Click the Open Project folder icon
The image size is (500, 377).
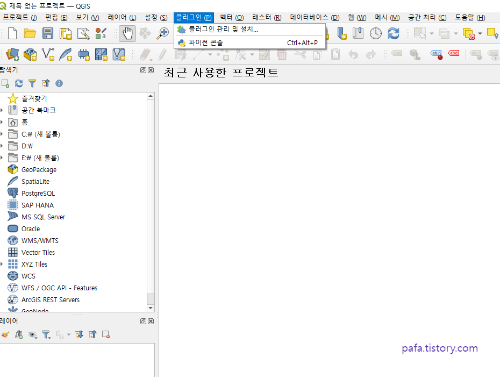(x=30, y=33)
